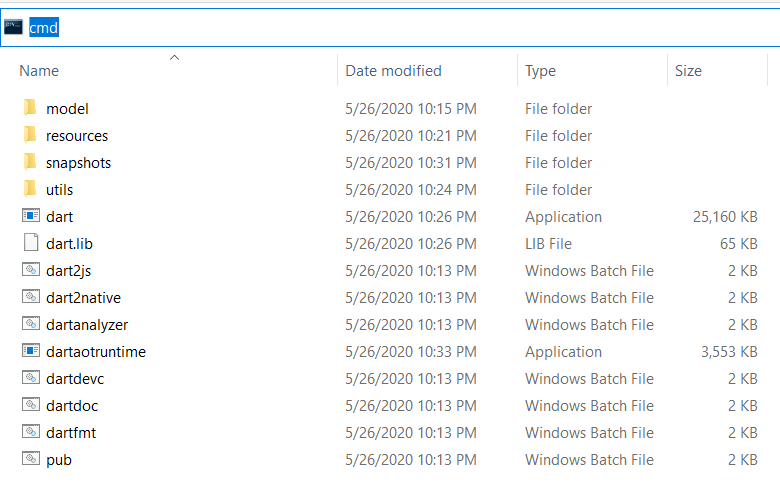Select the dart.lib file icon

pos(30,244)
